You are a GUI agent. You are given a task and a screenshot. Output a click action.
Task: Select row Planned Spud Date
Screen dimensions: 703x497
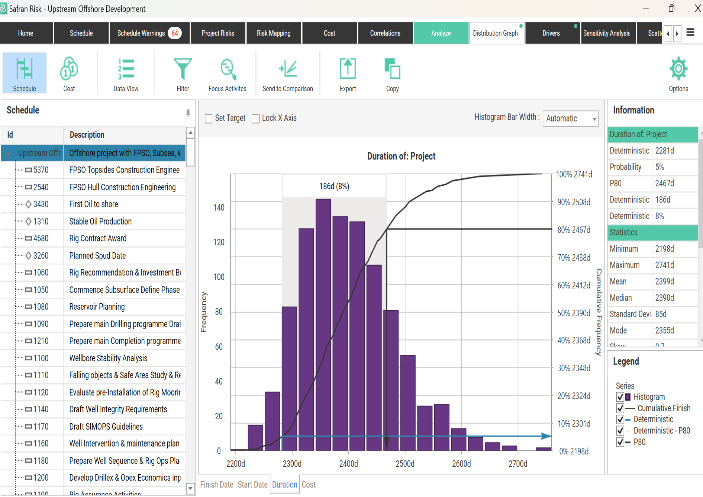point(93,255)
